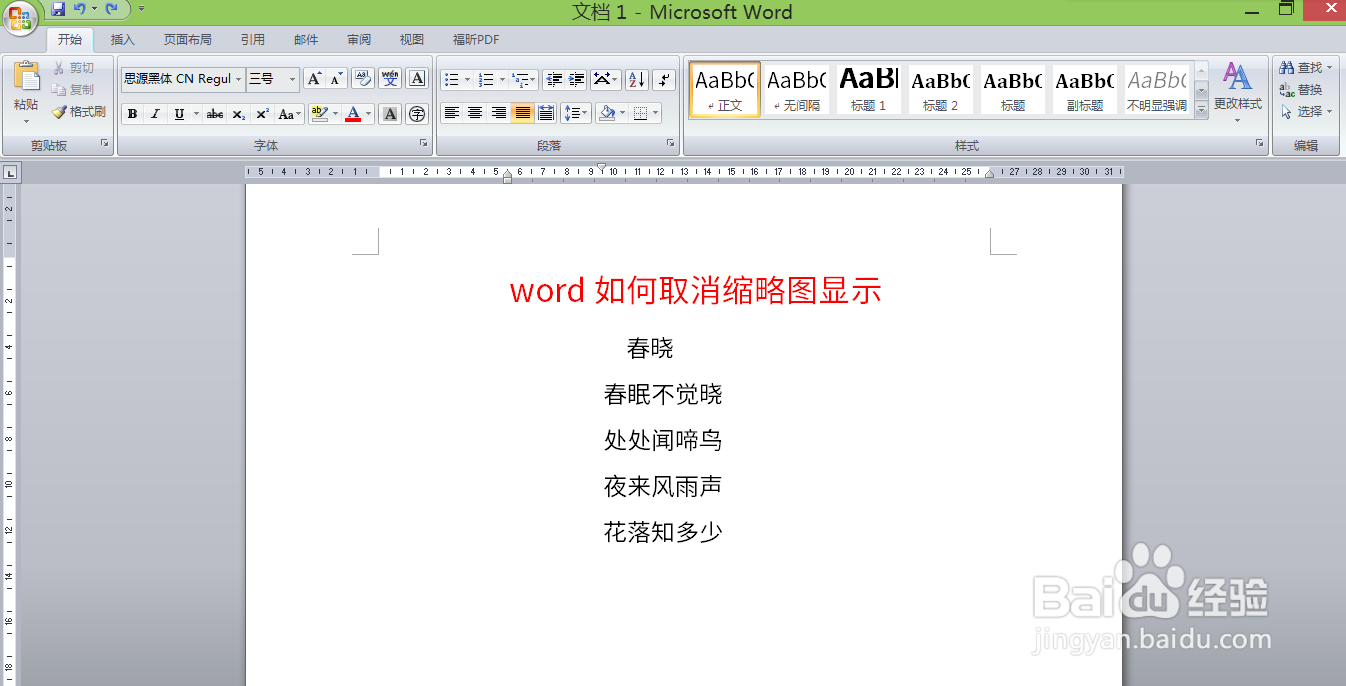Switch to 邮件 tab
The width and height of the screenshot is (1346, 686).
(306, 40)
